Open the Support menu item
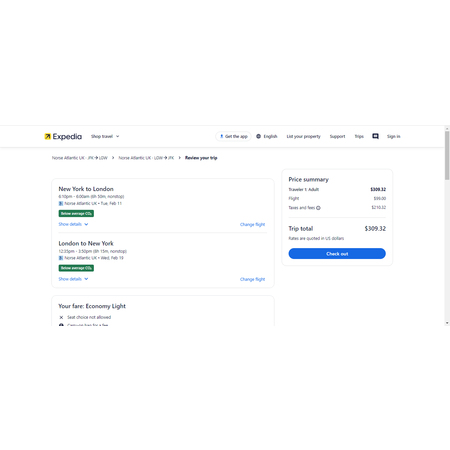The height and width of the screenshot is (450, 450). click(337, 136)
